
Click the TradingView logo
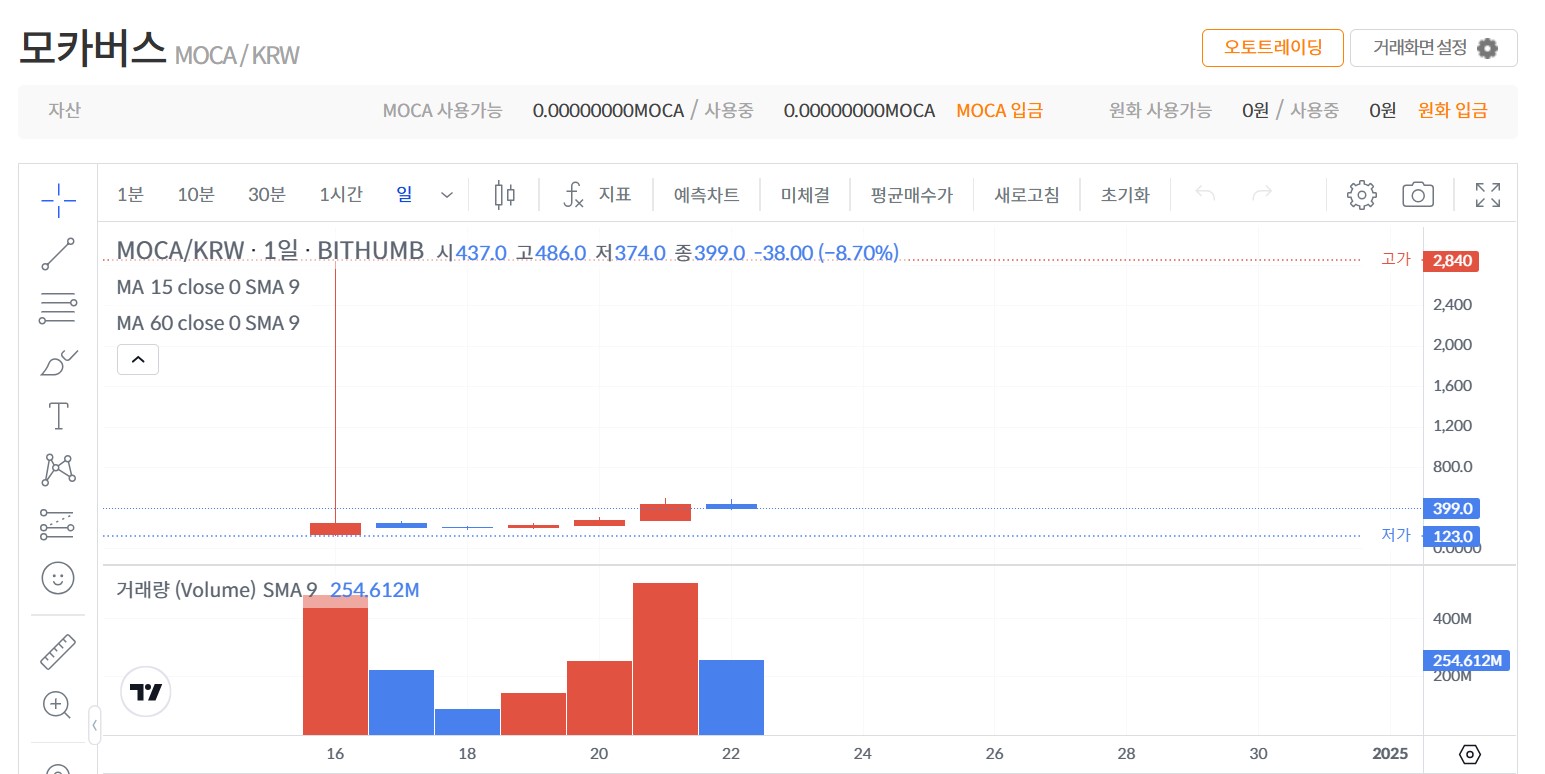(146, 692)
